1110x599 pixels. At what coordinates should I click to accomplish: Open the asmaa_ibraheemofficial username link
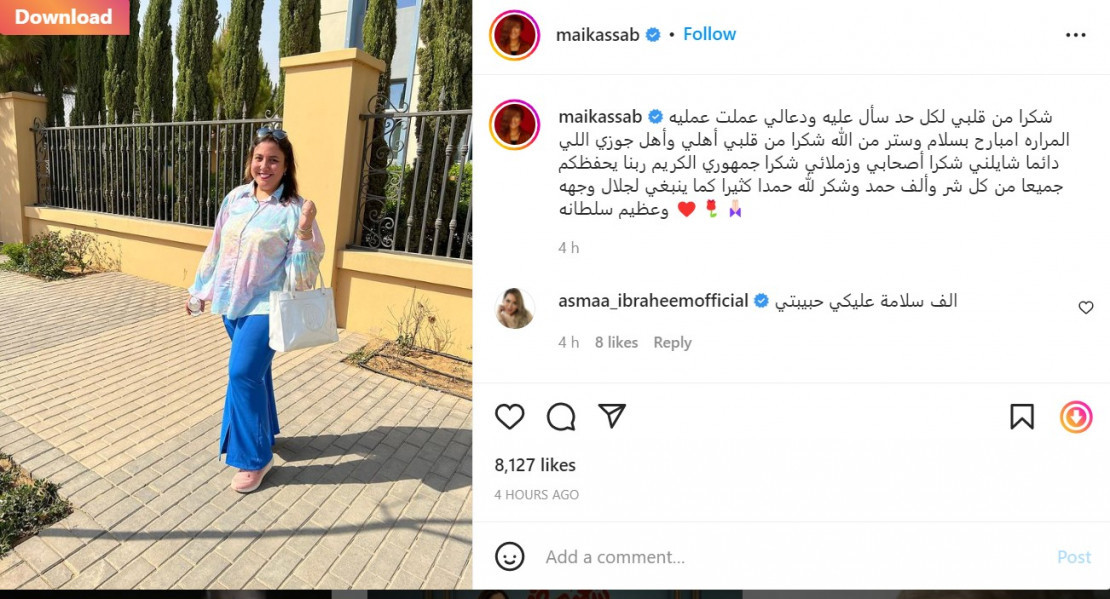pos(653,301)
